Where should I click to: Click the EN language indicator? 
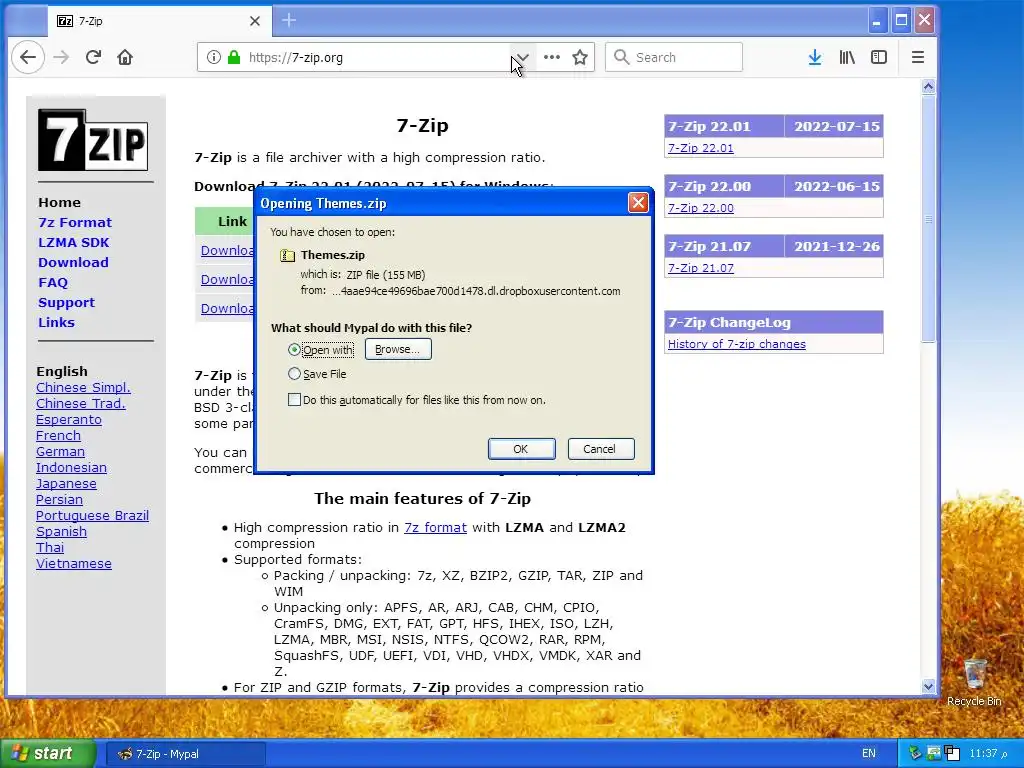pyautogui.click(x=869, y=754)
